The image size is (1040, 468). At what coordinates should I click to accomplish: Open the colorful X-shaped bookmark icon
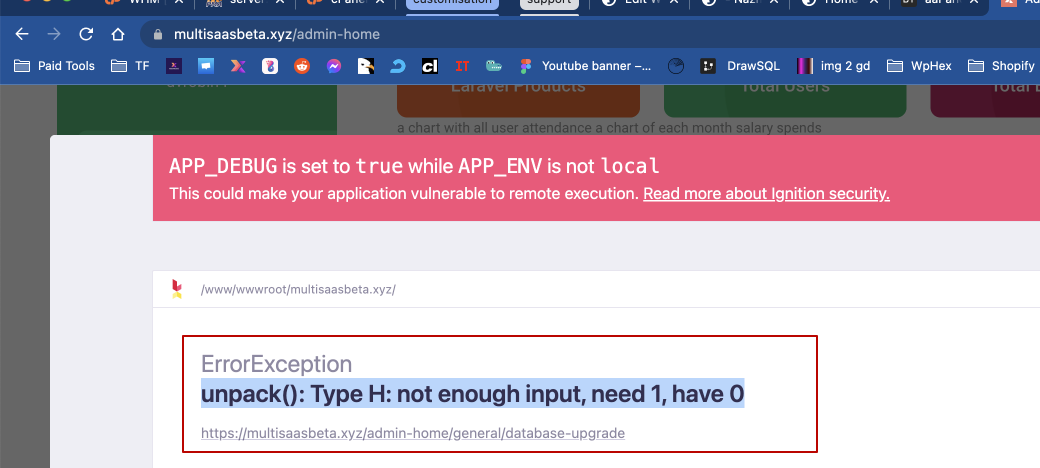238,66
